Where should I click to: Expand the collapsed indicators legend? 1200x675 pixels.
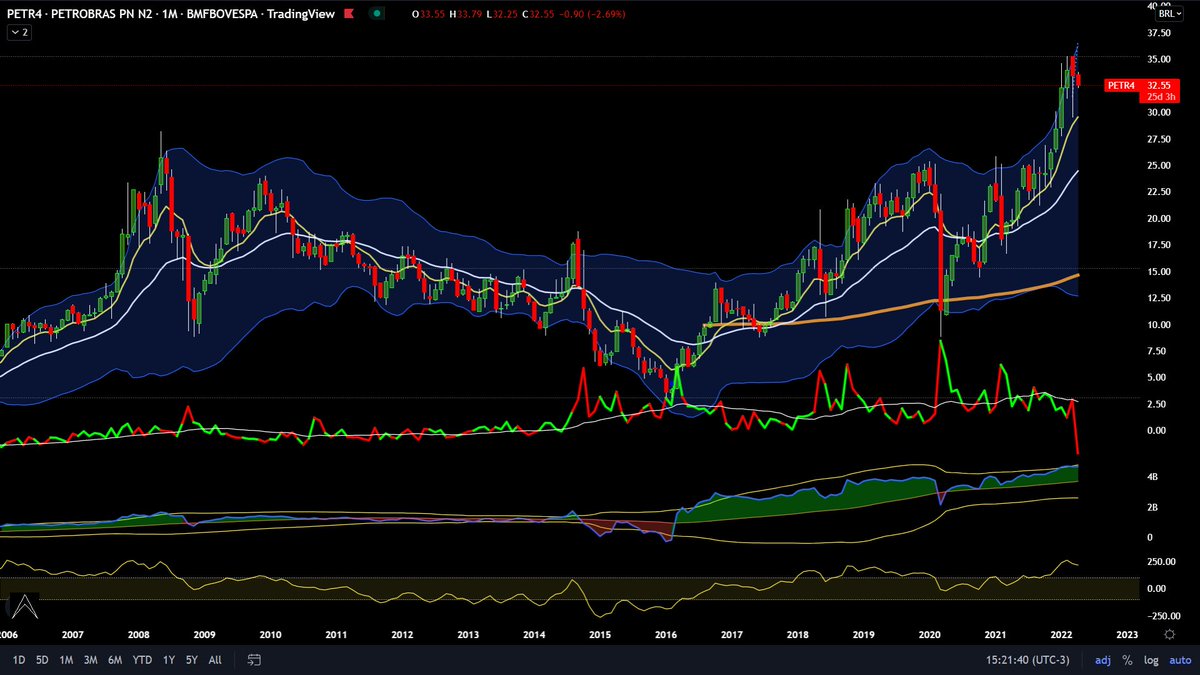tap(19, 33)
